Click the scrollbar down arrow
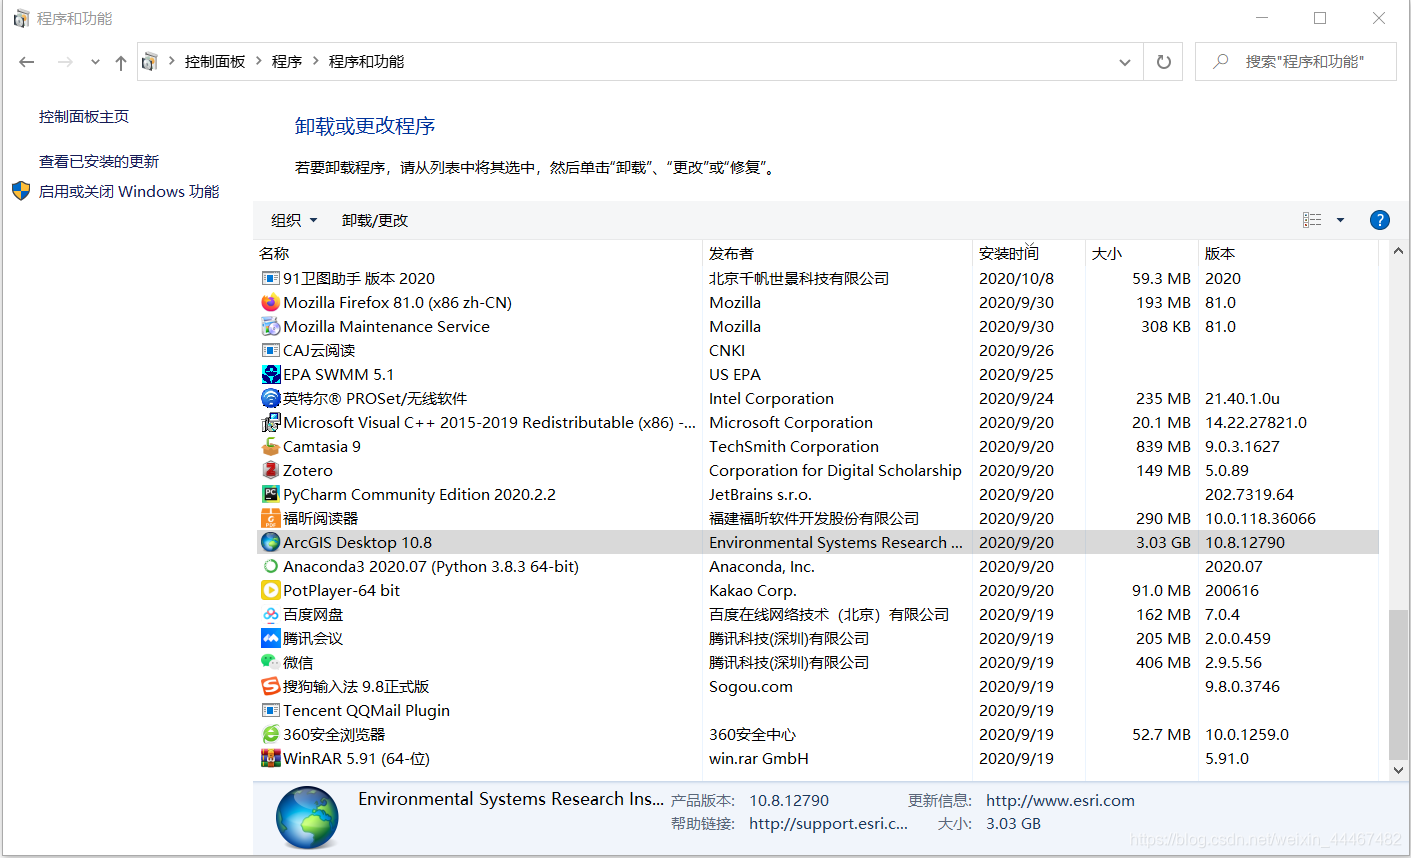Viewport: 1411px width, 858px height. (1398, 770)
